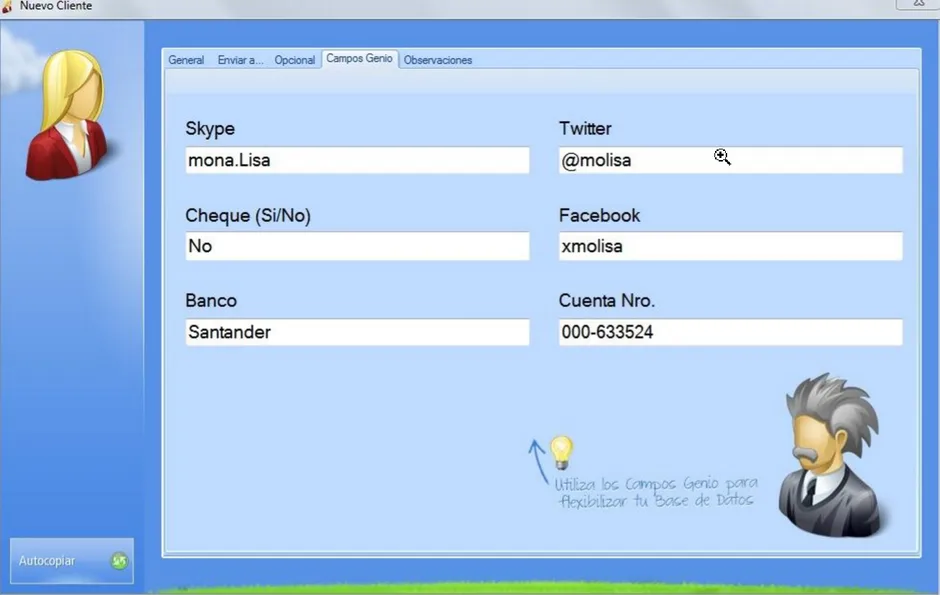Viewport: 940px width, 595px height.
Task: Click the Cheque (Si/No) field
Action: (357, 246)
